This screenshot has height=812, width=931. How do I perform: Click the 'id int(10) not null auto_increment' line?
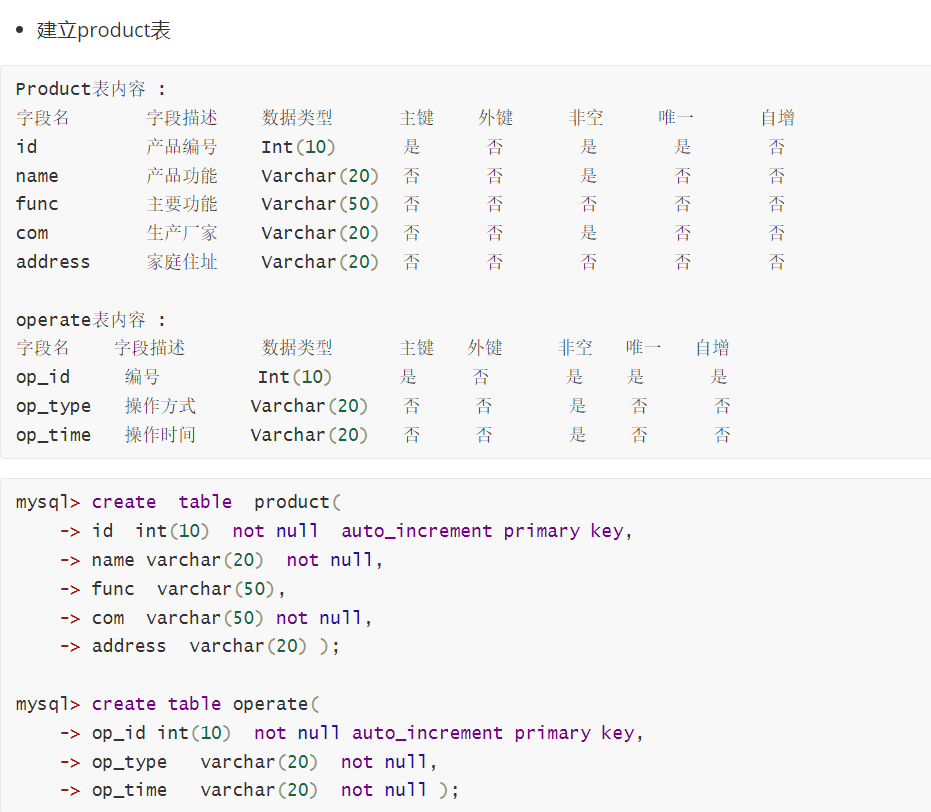(346, 531)
